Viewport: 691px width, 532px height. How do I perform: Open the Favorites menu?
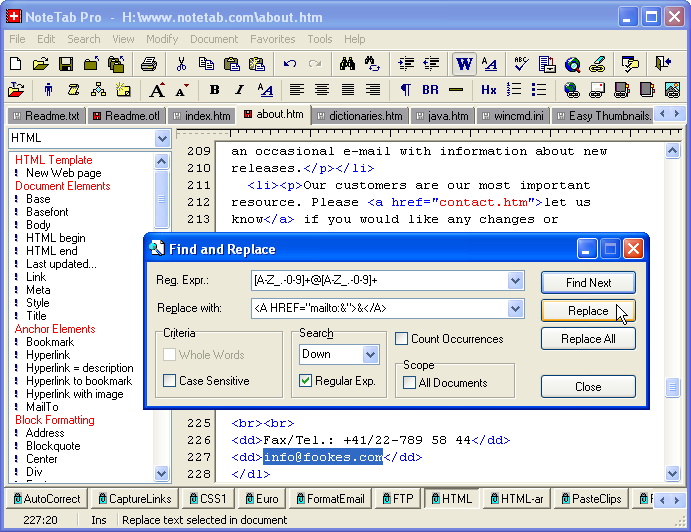tap(273, 39)
